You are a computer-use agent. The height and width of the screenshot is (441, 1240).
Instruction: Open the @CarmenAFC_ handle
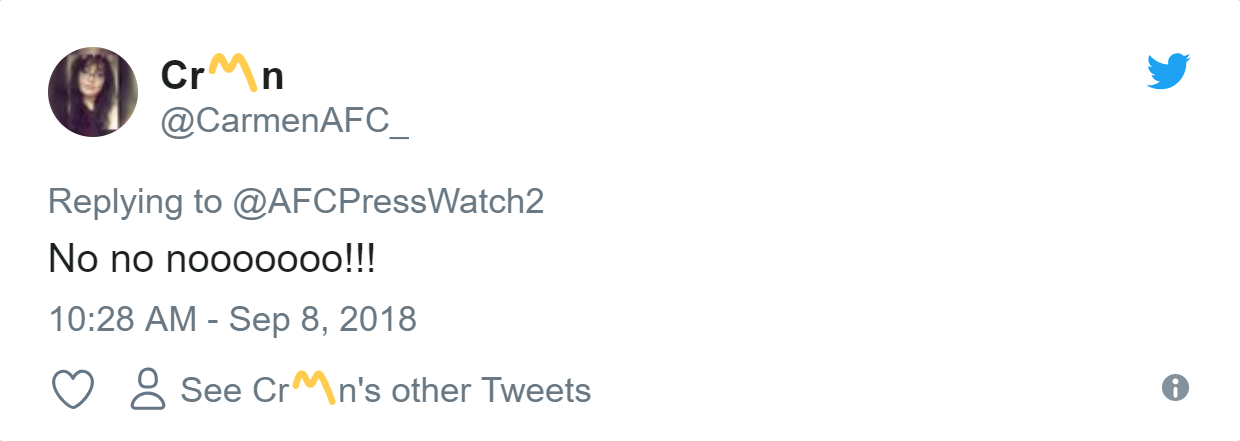[284, 124]
